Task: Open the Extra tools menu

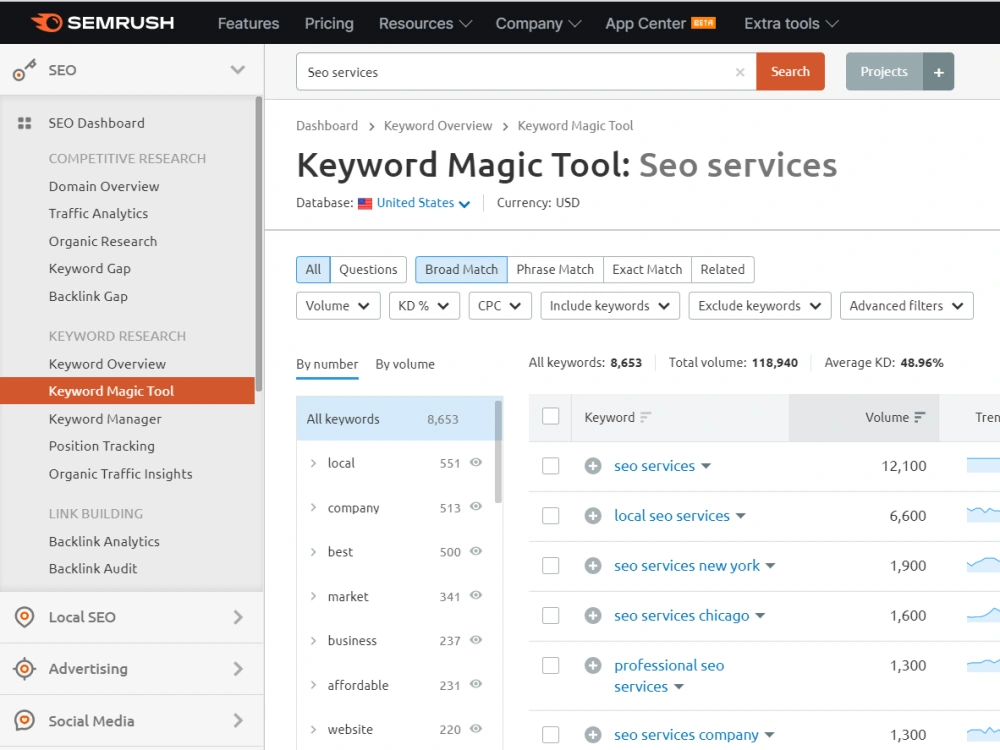Action: (x=791, y=24)
